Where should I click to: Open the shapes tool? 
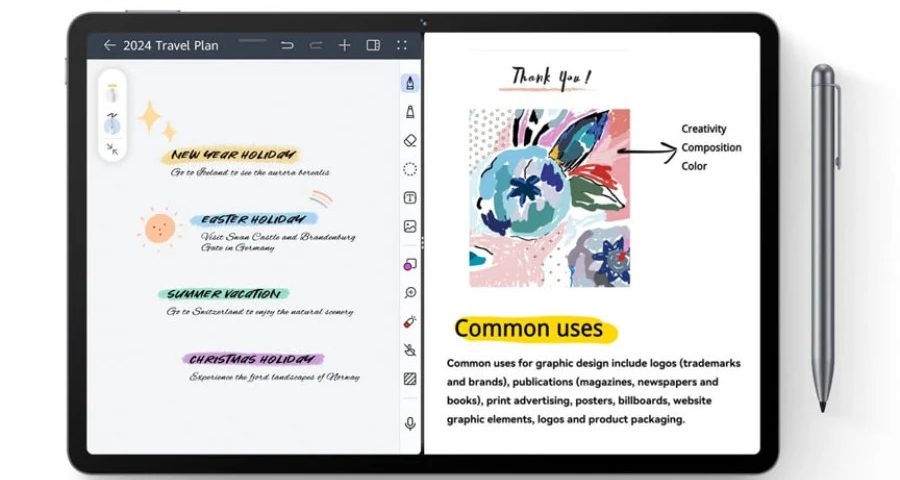410,264
